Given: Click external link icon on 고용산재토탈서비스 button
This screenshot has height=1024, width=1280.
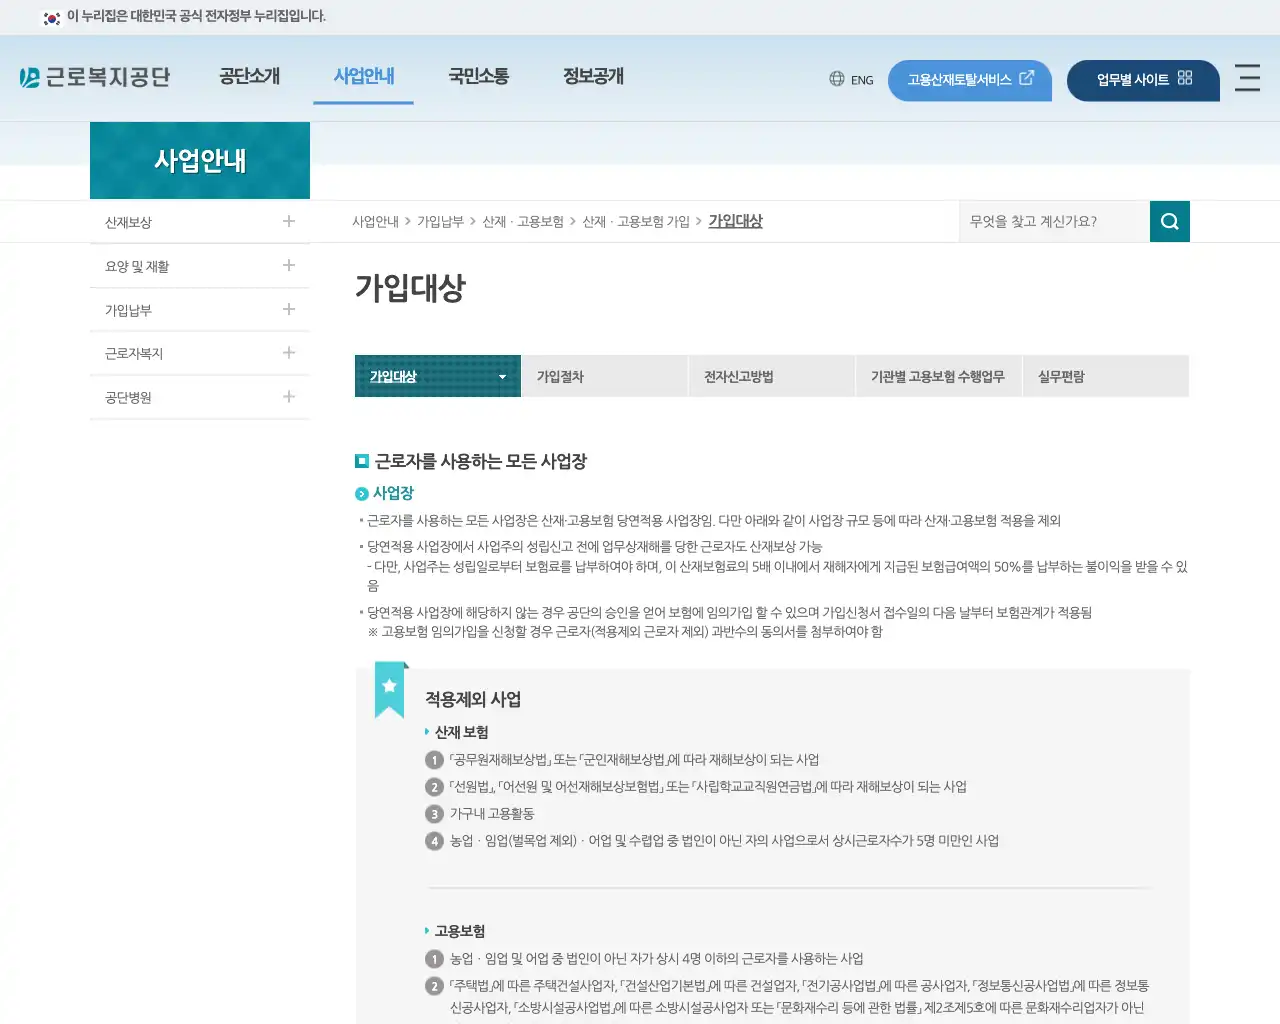Looking at the screenshot, I should coord(1027,79).
